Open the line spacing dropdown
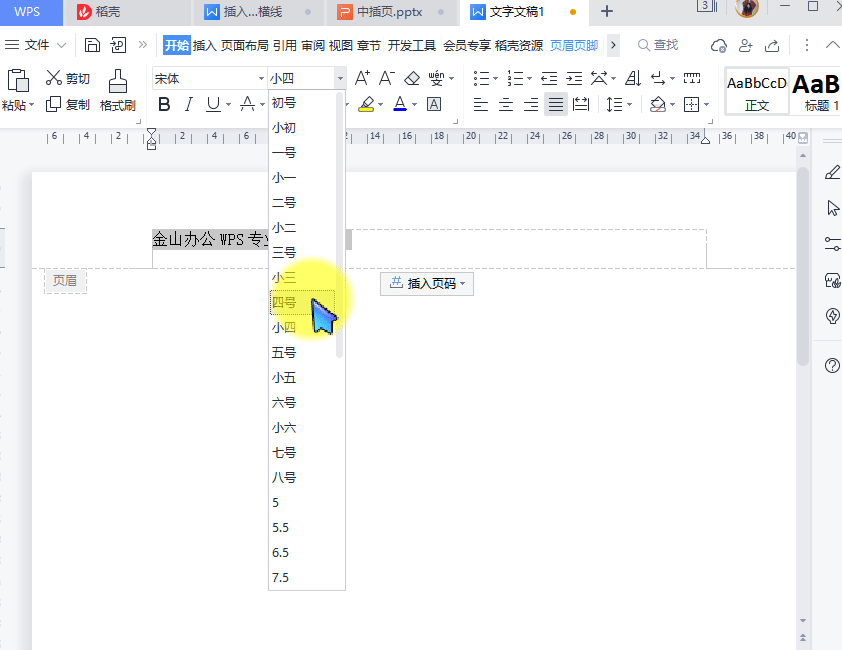 click(629, 104)
